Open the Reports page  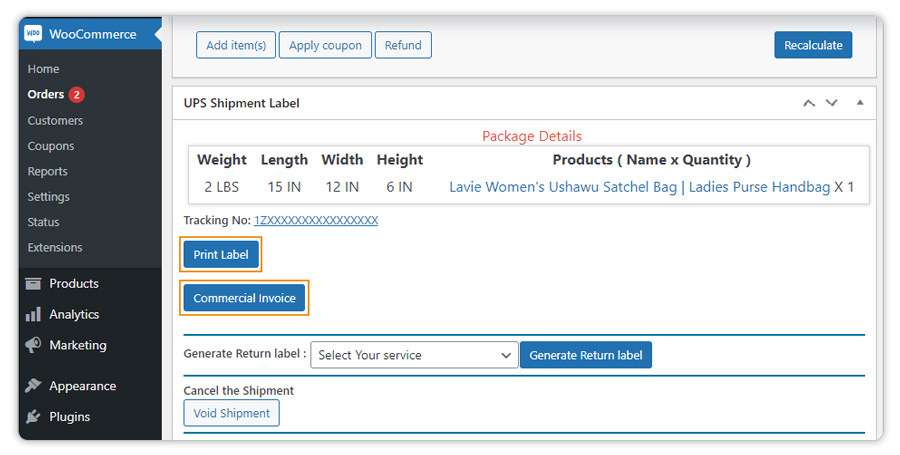click(48, 172)
